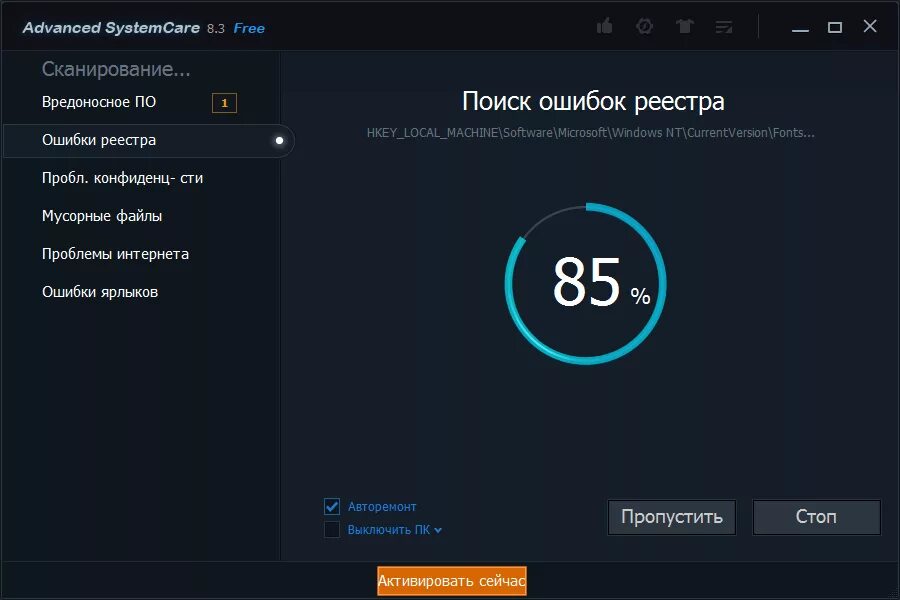
Task: Click the Поиск ошибок реестра heading
Action: (593, 102)
